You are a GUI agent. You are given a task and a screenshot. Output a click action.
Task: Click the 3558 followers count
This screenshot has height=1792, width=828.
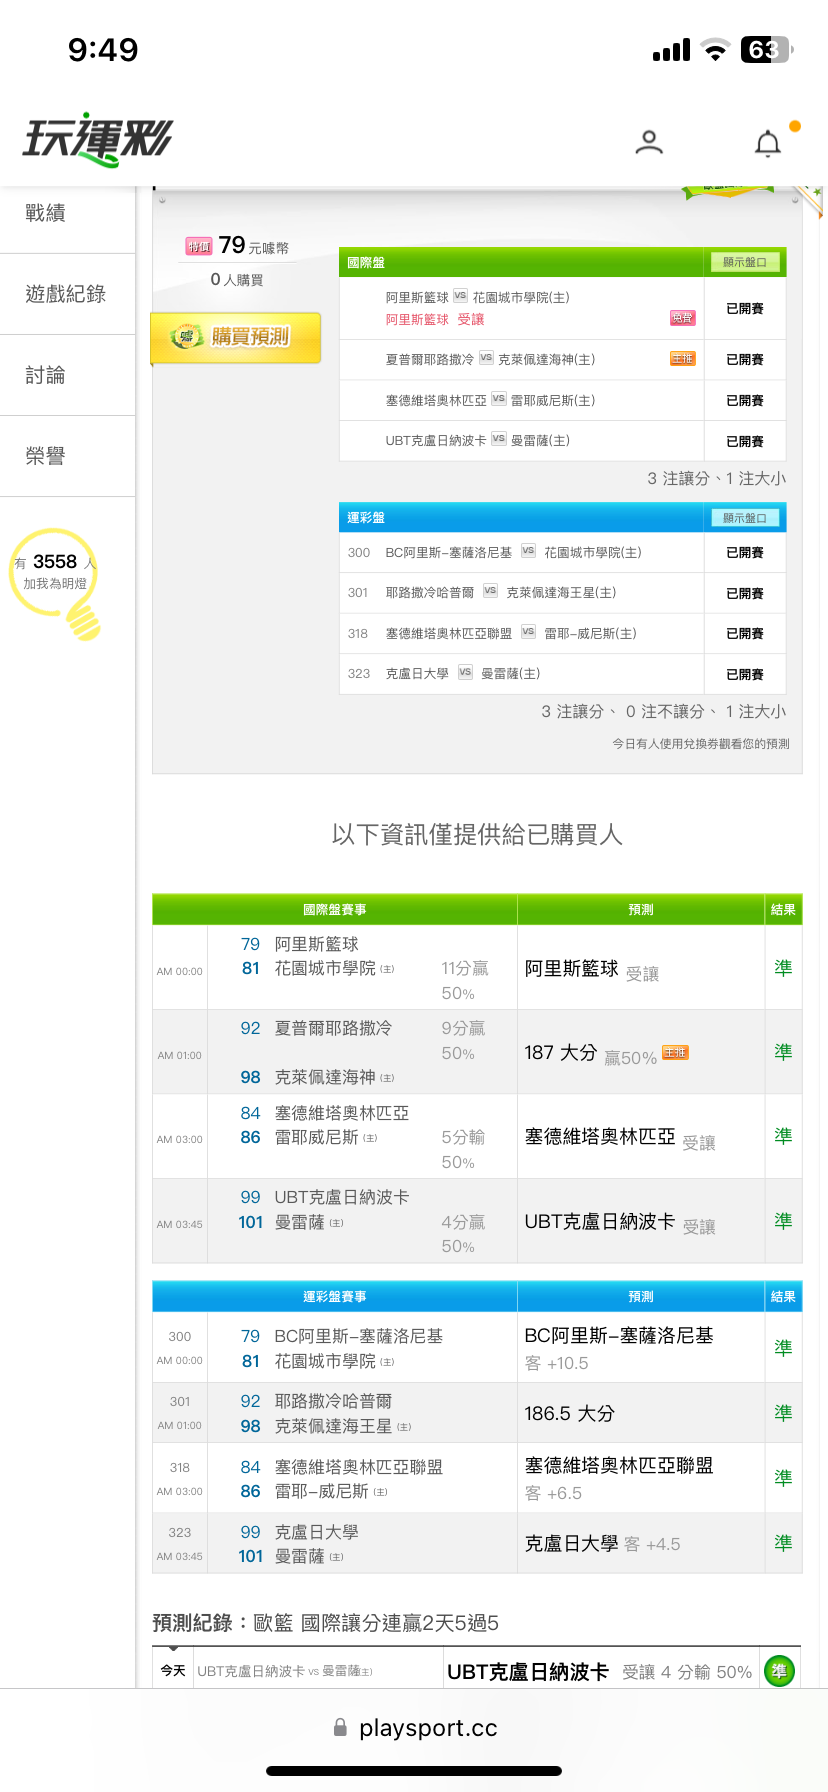pos(55,562)
